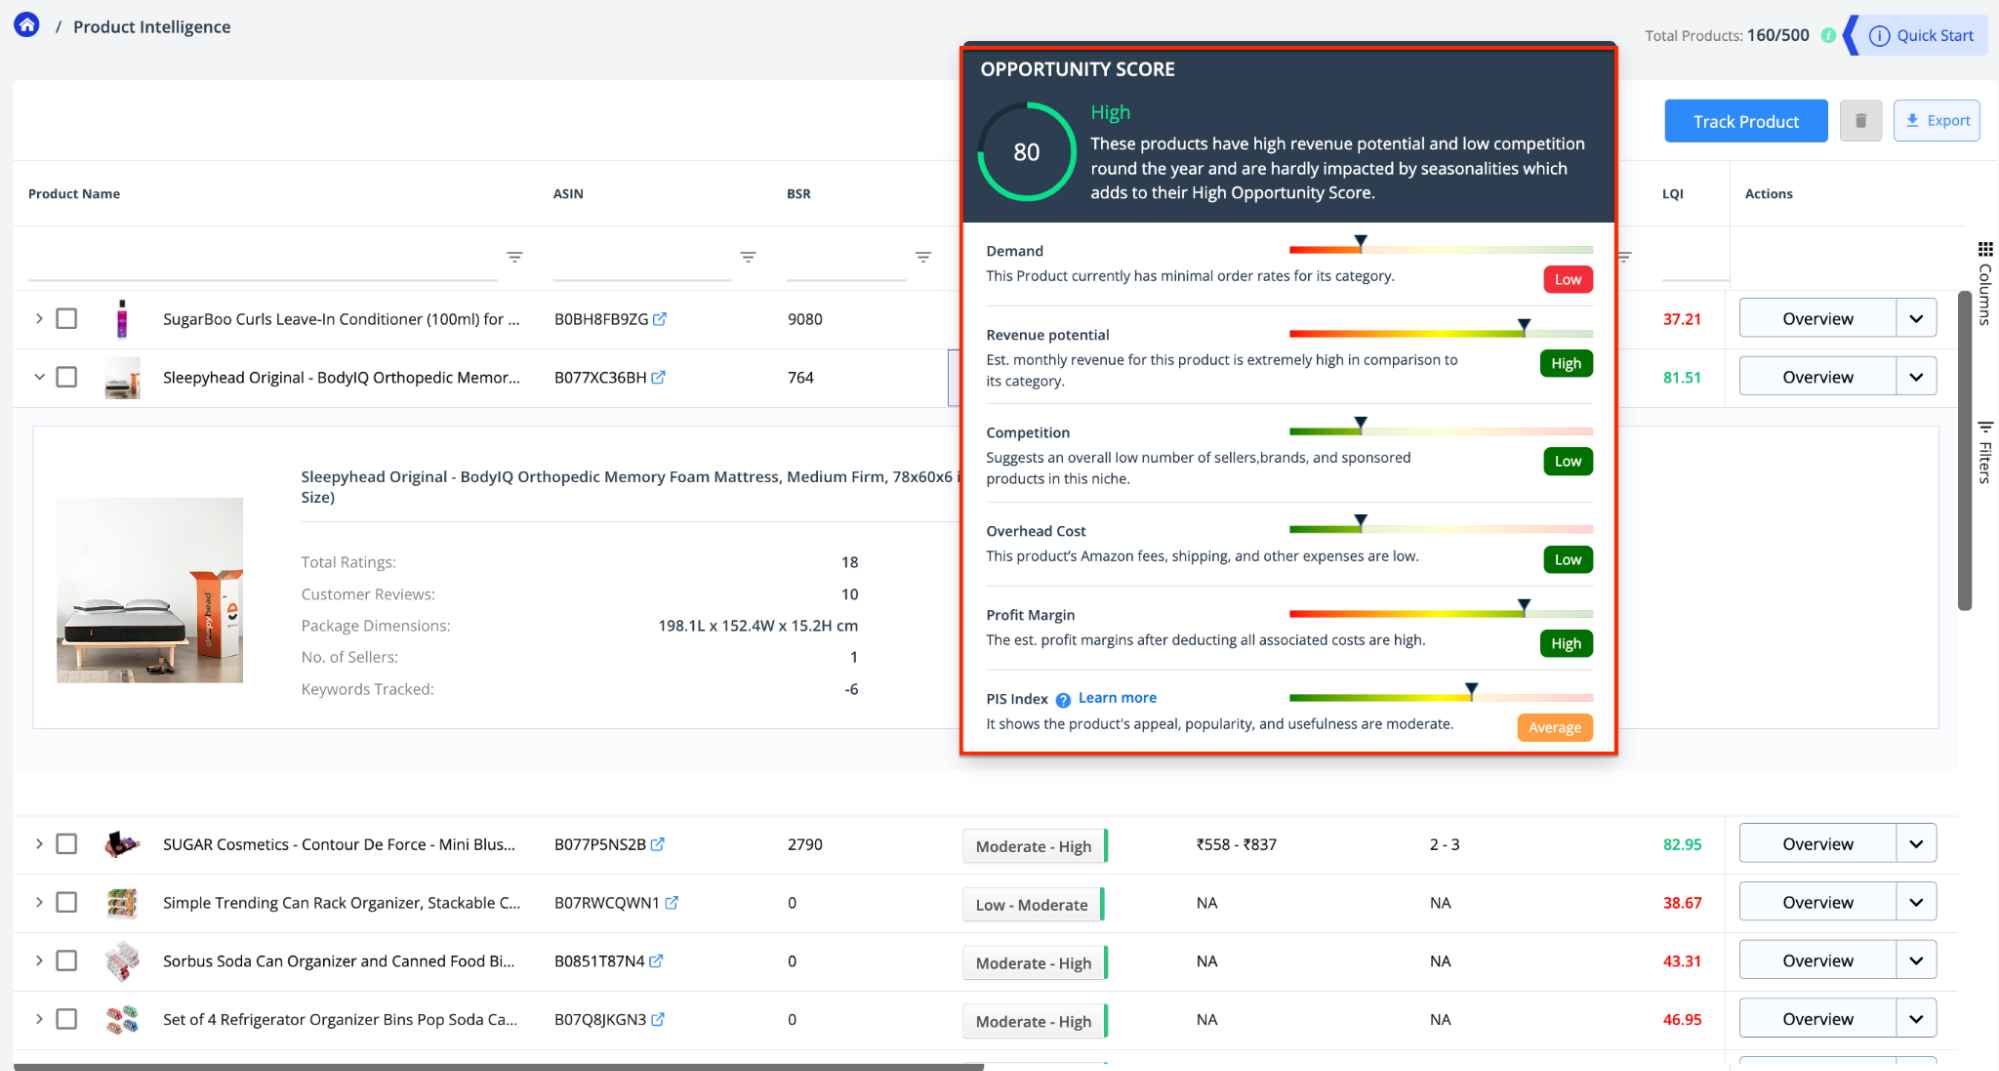This screenshot has width=1999, height=1071.
Task: Expand the Set of 4 Refrigerator Bins row
Action: pos(39,1019)
